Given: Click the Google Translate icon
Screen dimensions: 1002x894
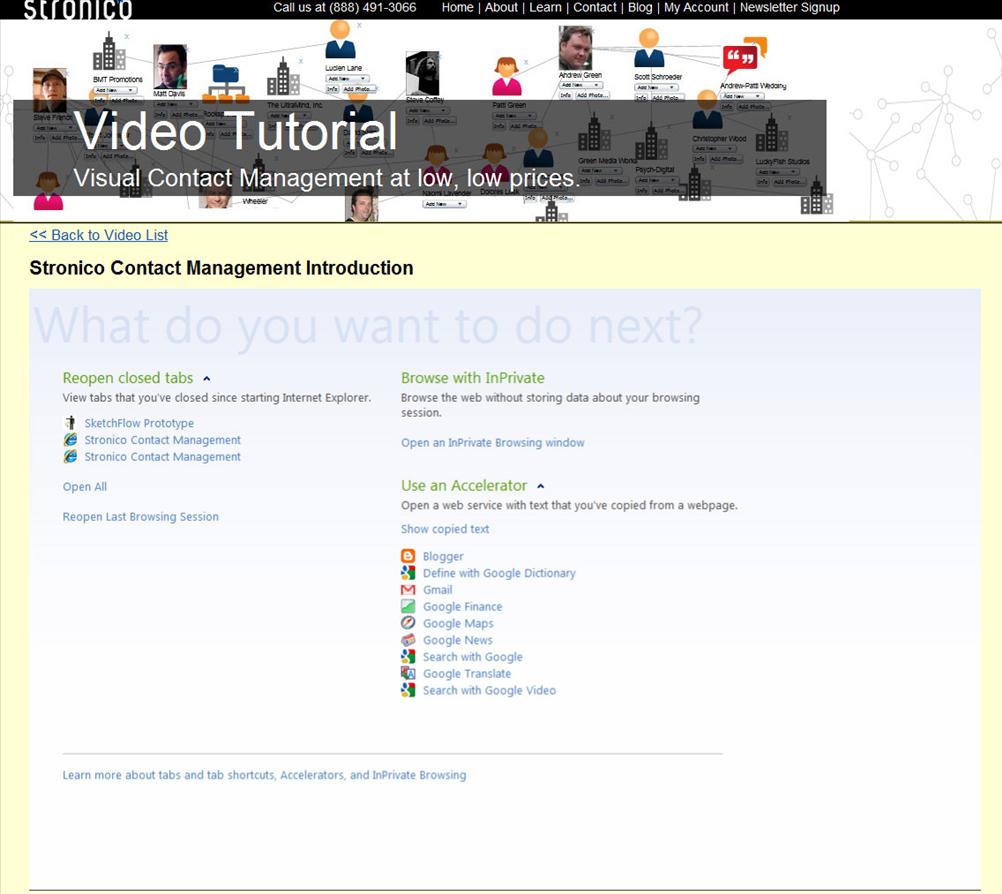Looking at the screenshot, I should [x=408, y=674].
